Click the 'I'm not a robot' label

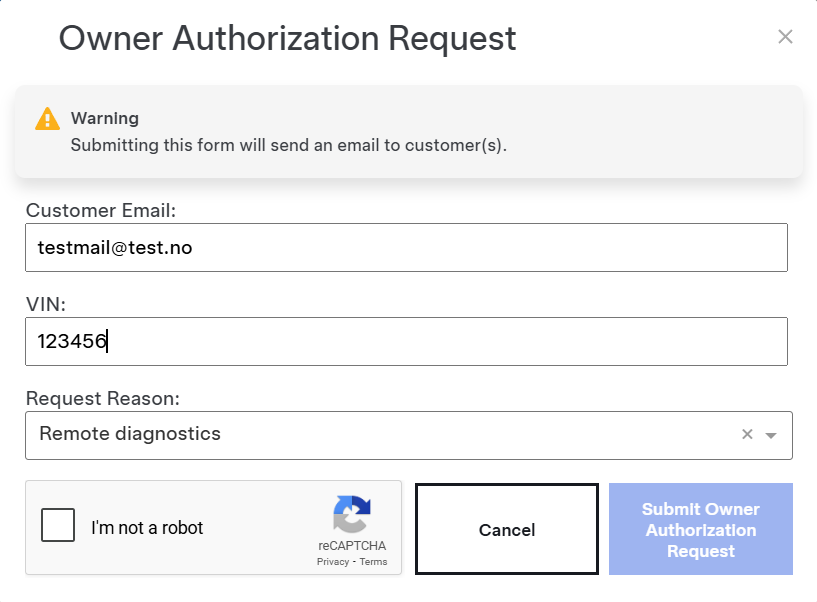pos(147,528)
